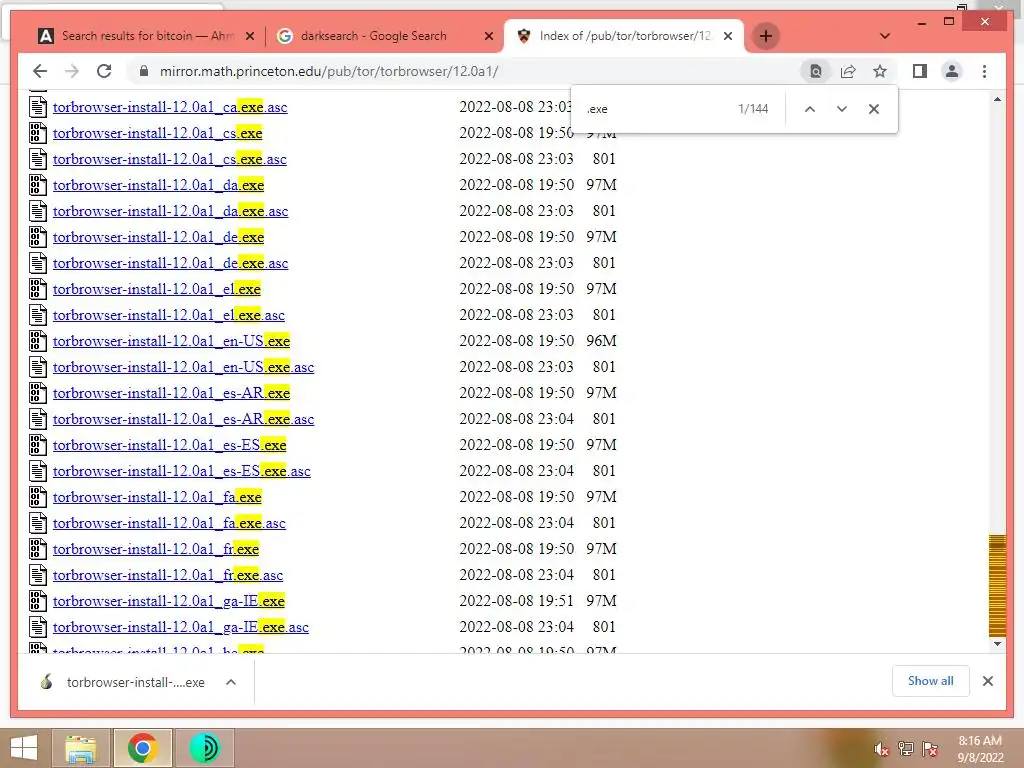Click the scrollbar up arrow

(x=997, y=99)
